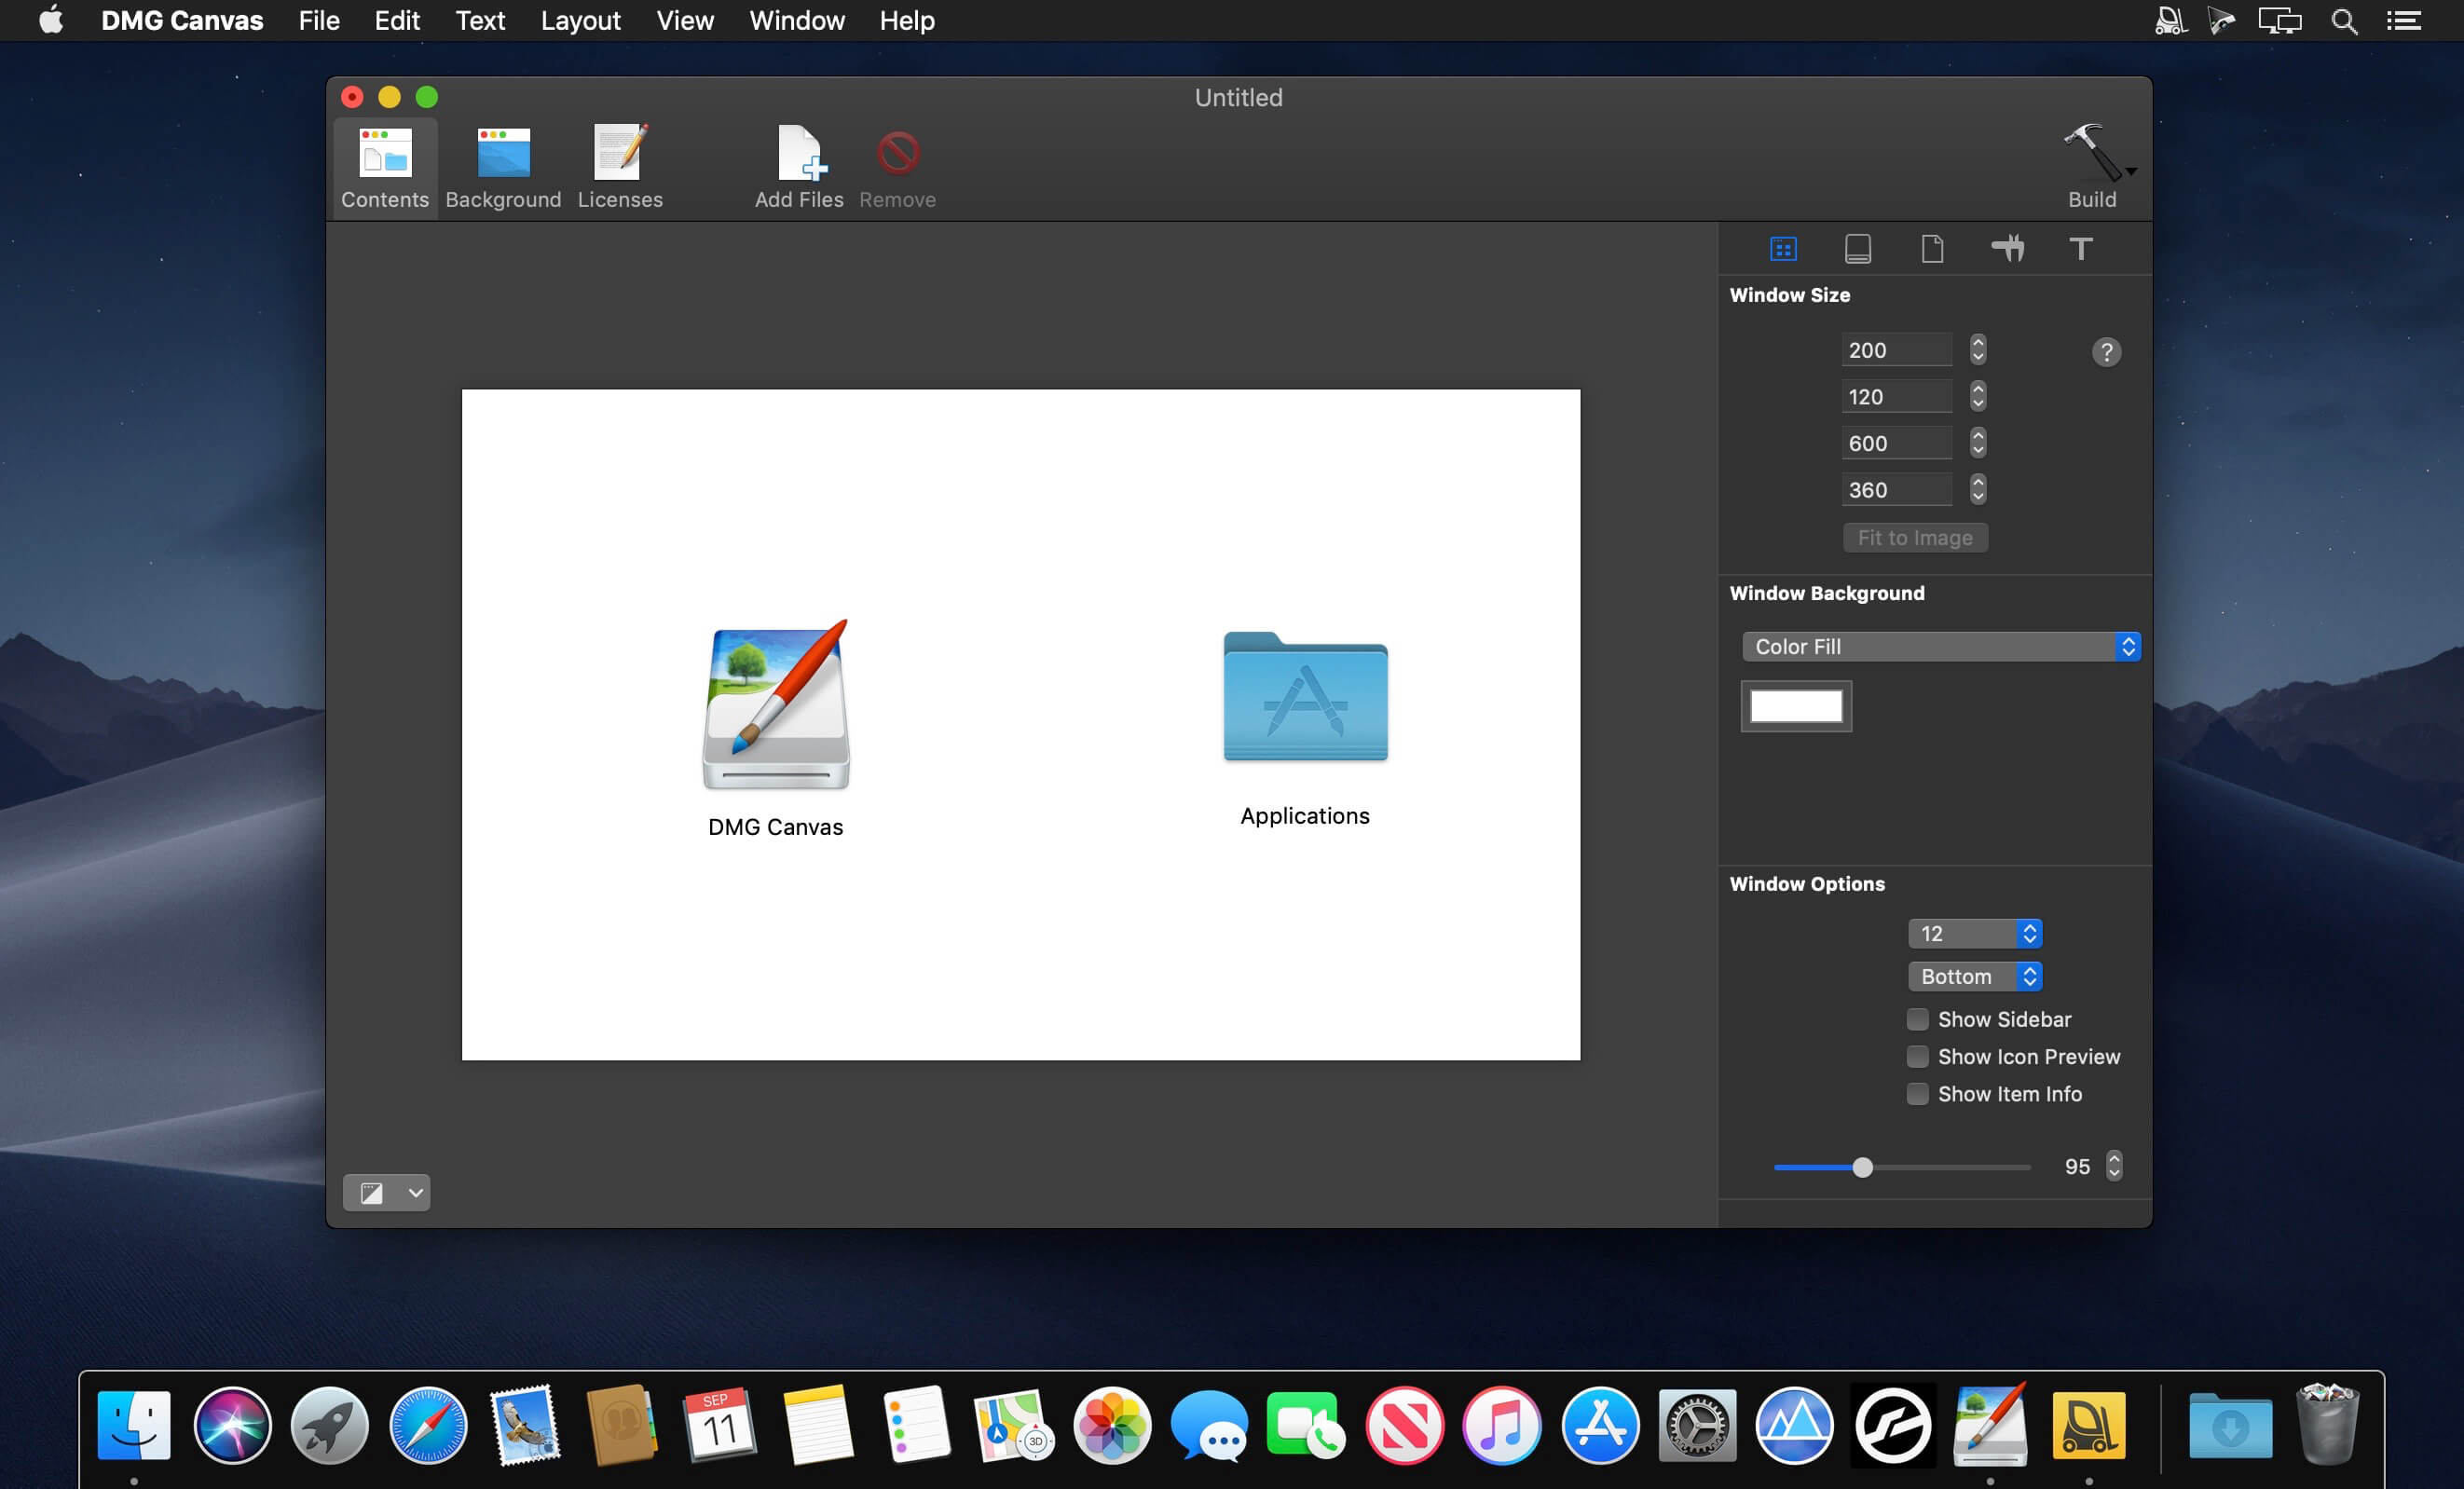Screen dimensions: 2464x1489
Task: Enable the Show Item Info checkbox
Action: [x=1917, y=1094]
